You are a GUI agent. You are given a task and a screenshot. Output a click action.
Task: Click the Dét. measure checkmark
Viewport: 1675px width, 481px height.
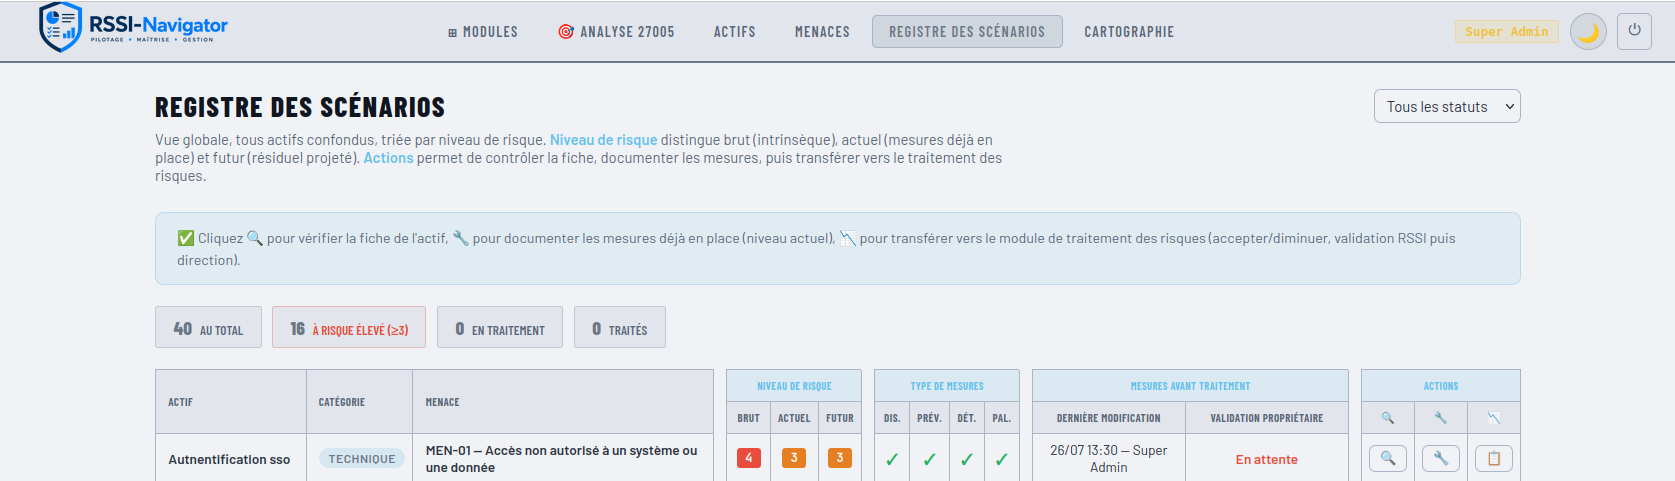pos(967,459)
